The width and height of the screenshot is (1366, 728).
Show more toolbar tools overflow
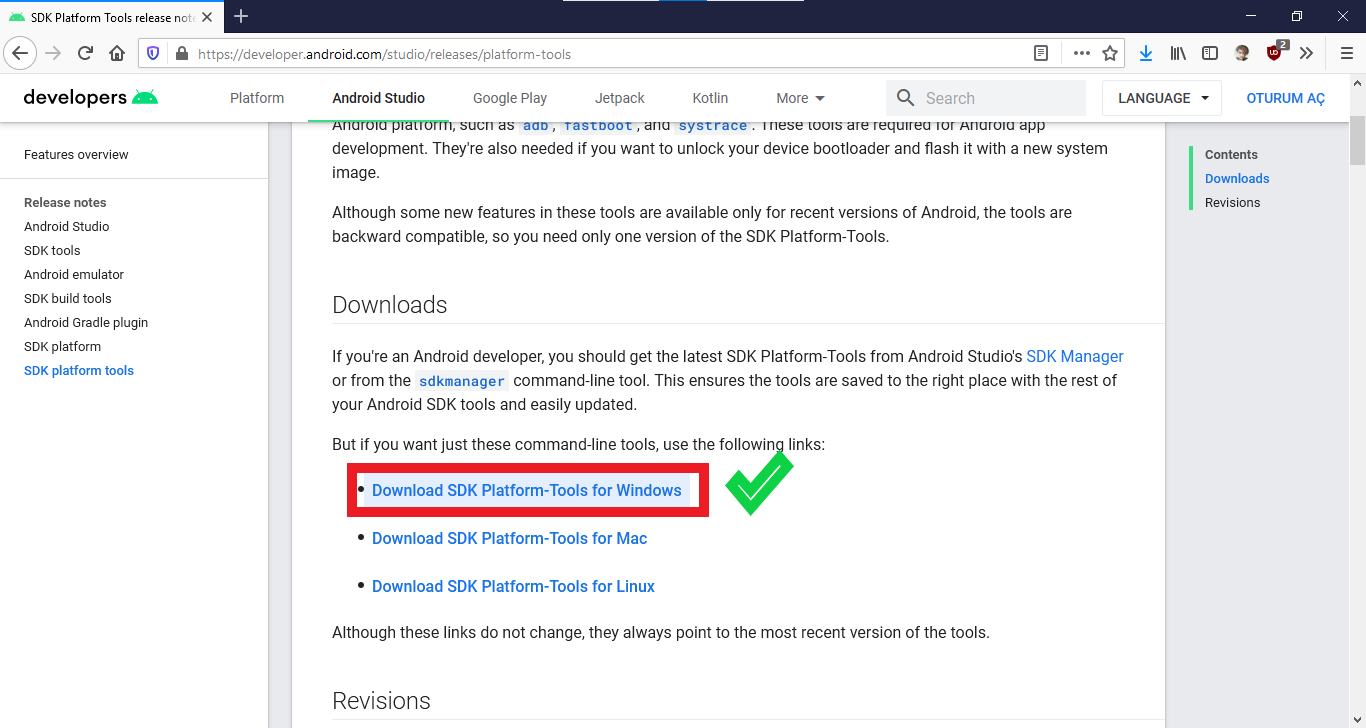[1306, 54]
